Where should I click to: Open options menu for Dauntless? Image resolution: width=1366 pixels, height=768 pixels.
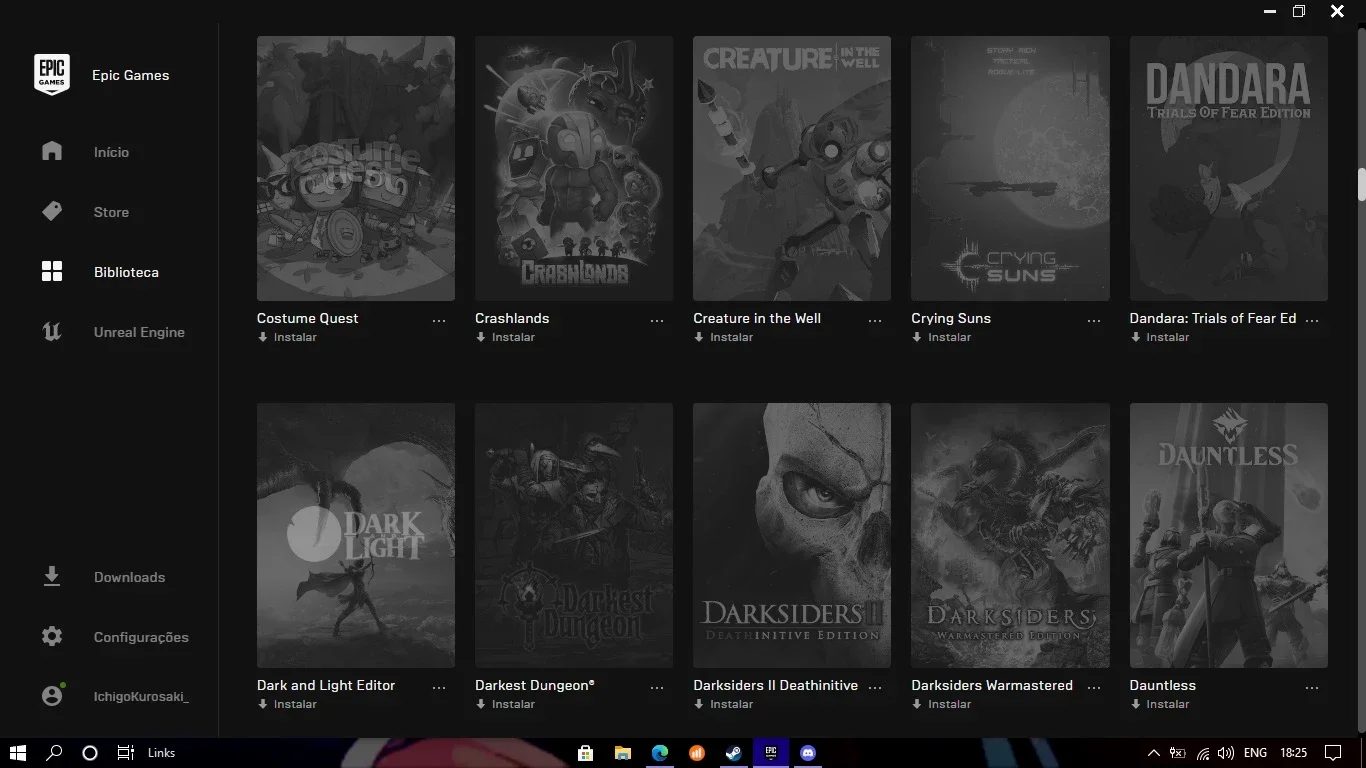click(x=1312, y=687)
